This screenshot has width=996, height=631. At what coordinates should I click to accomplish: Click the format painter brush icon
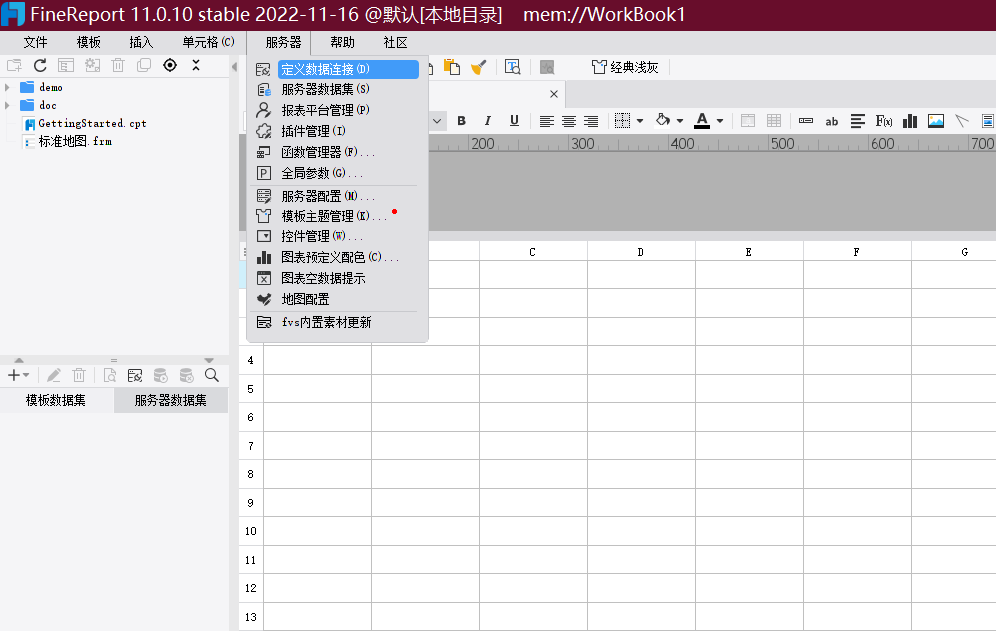[479, 67]
